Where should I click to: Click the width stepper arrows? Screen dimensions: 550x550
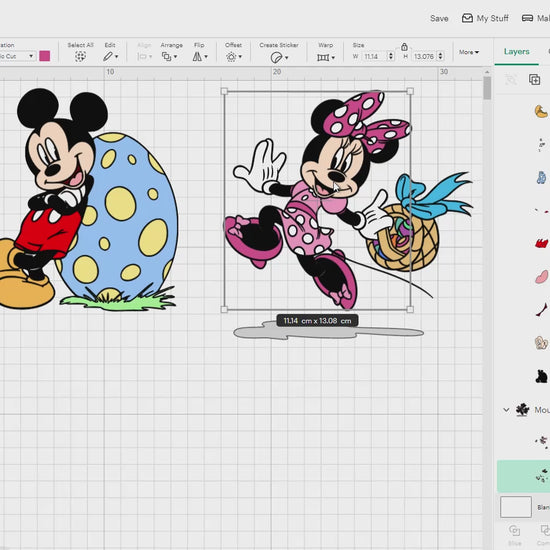(391, 56)
